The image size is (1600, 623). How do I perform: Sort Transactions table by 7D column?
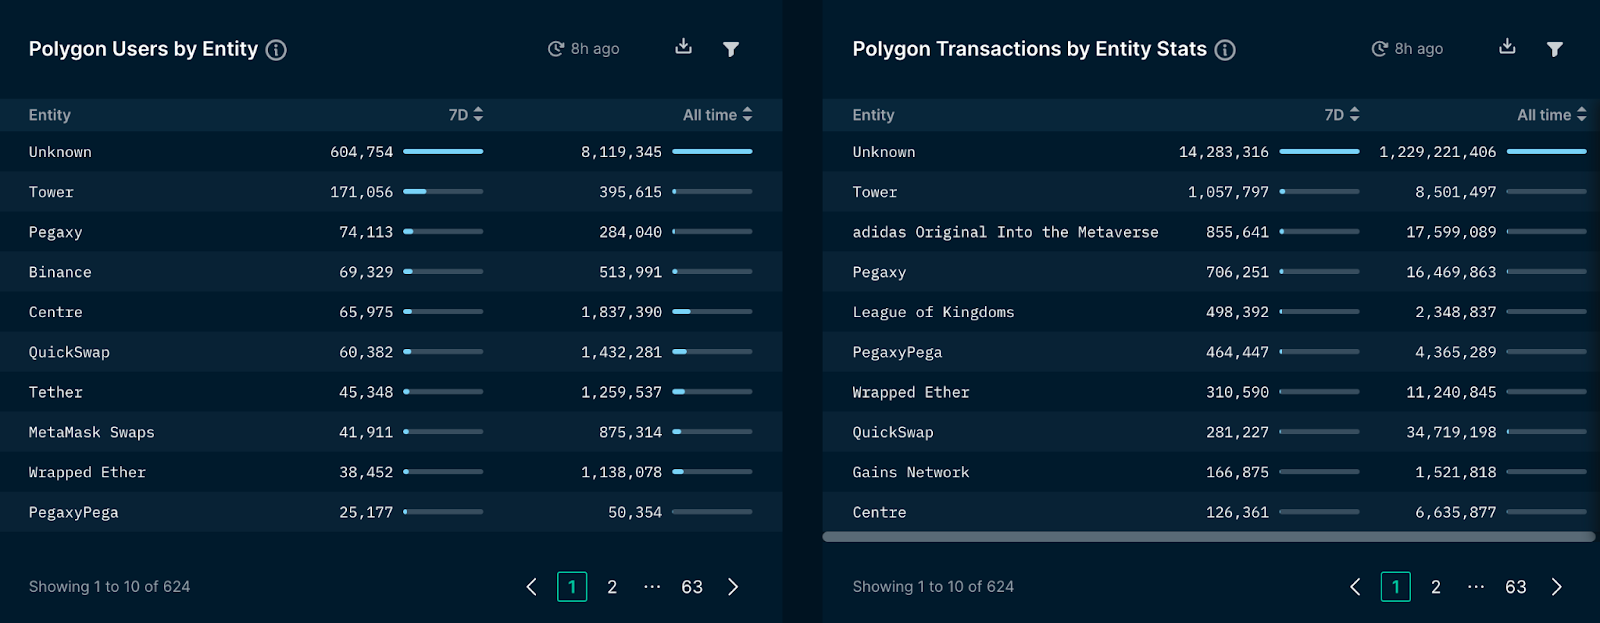tap(1342, 115)
